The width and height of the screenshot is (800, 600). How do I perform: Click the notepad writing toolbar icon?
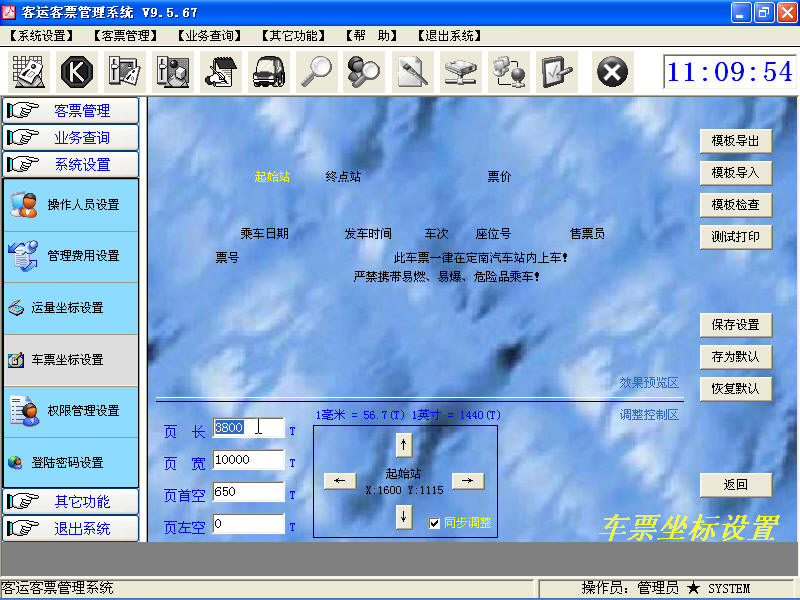(221, 72)
